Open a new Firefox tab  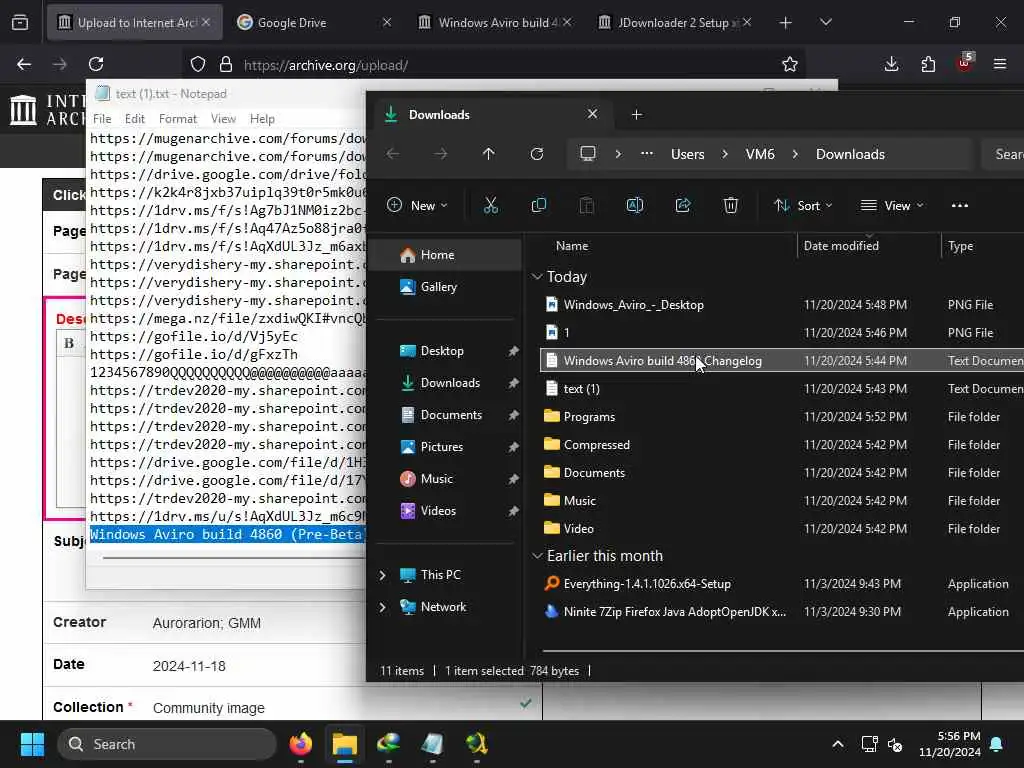(786, 23)
